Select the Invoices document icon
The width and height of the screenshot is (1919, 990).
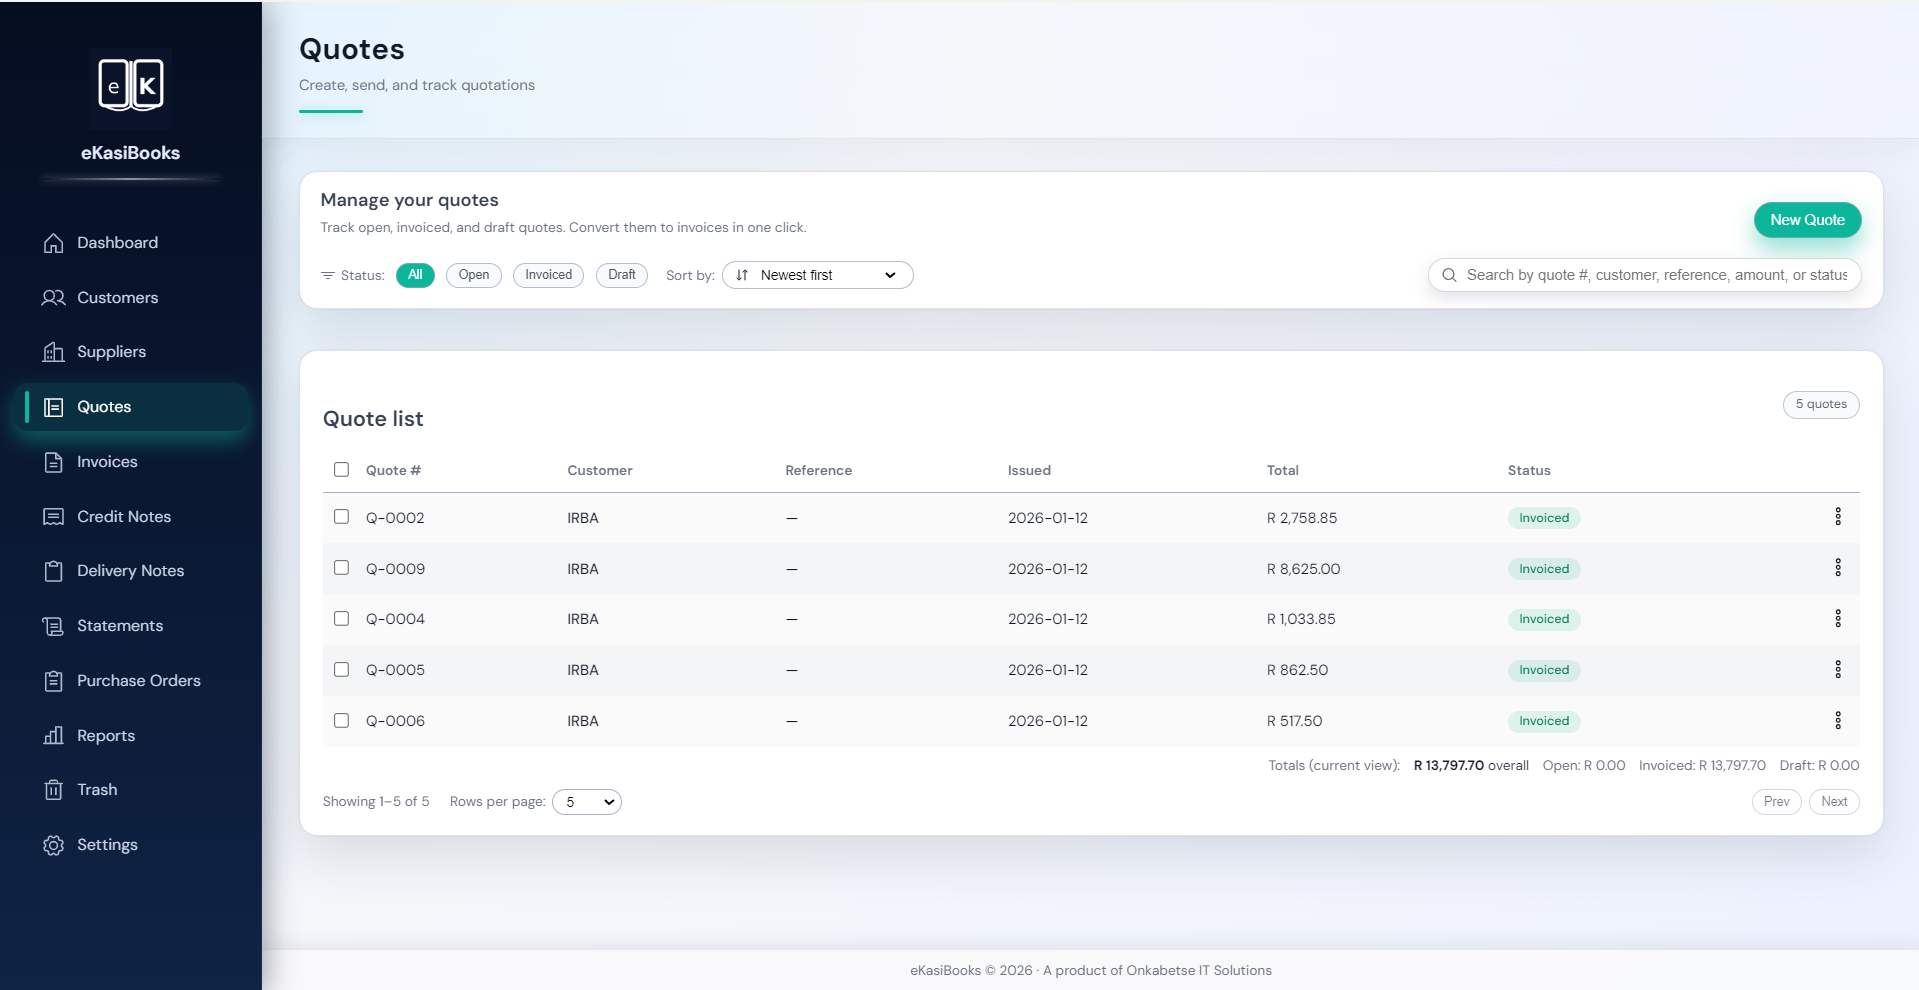(53, 462)
